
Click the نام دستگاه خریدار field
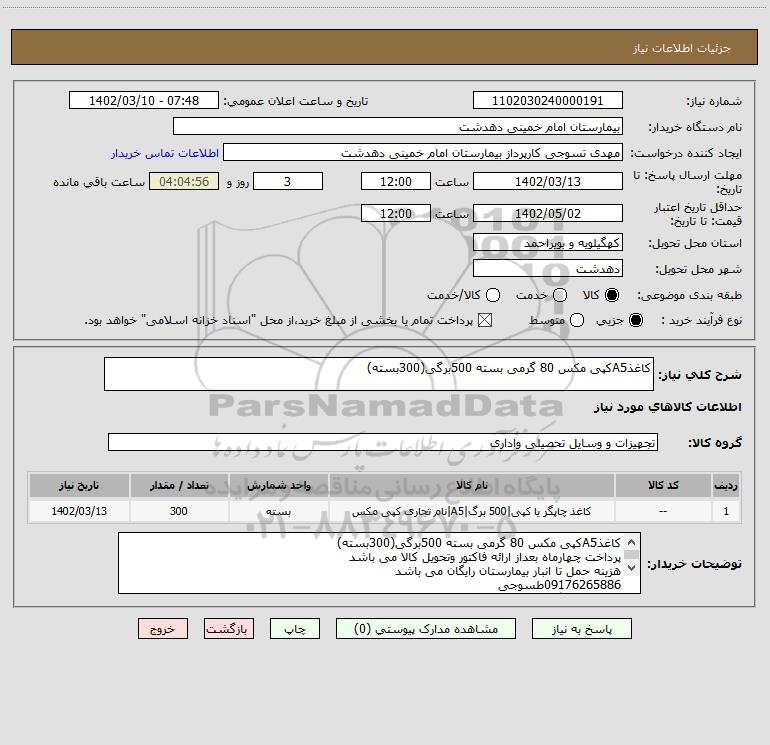(x=398, y=127)
